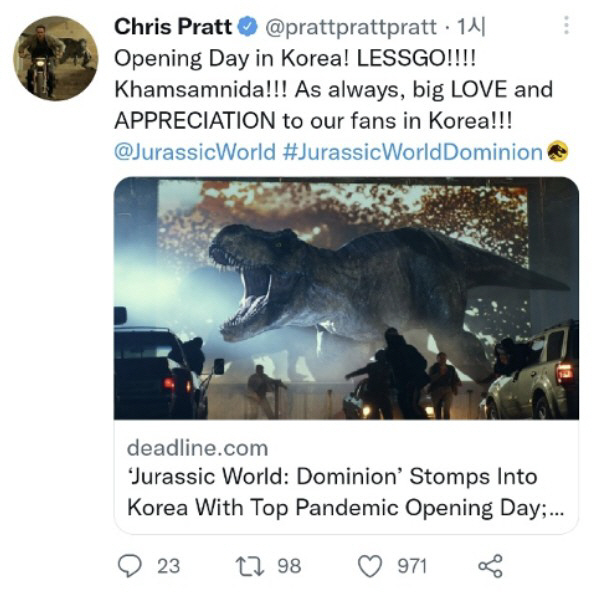Like the tweet with heart icon

tap(369, 566)
